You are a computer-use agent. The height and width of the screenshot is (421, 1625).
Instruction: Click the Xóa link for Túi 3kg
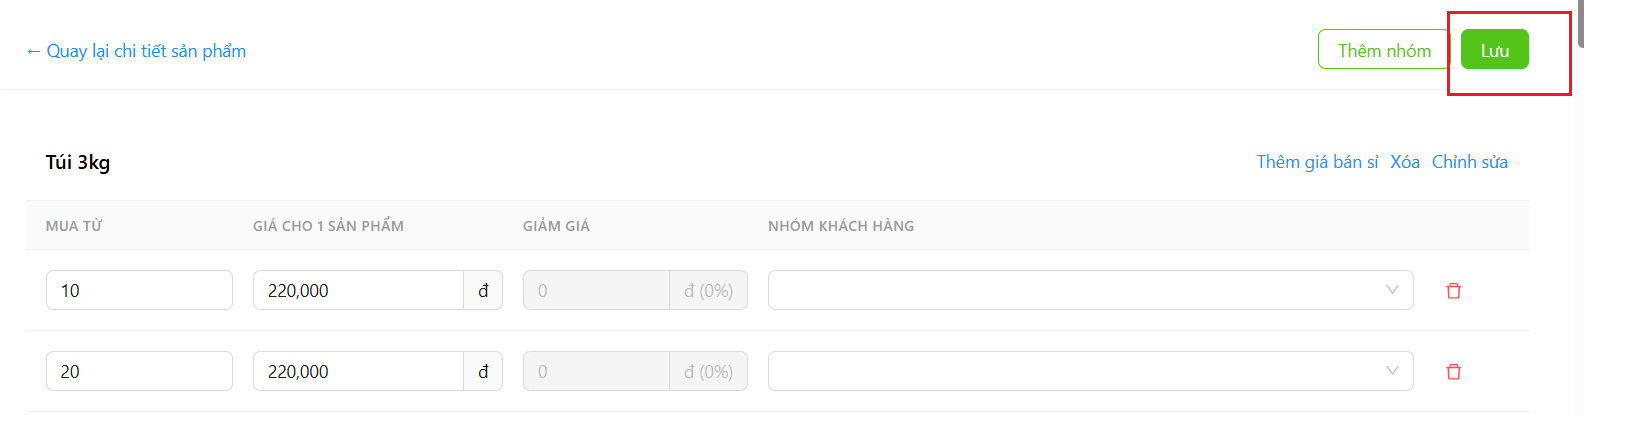point(1405,162)
